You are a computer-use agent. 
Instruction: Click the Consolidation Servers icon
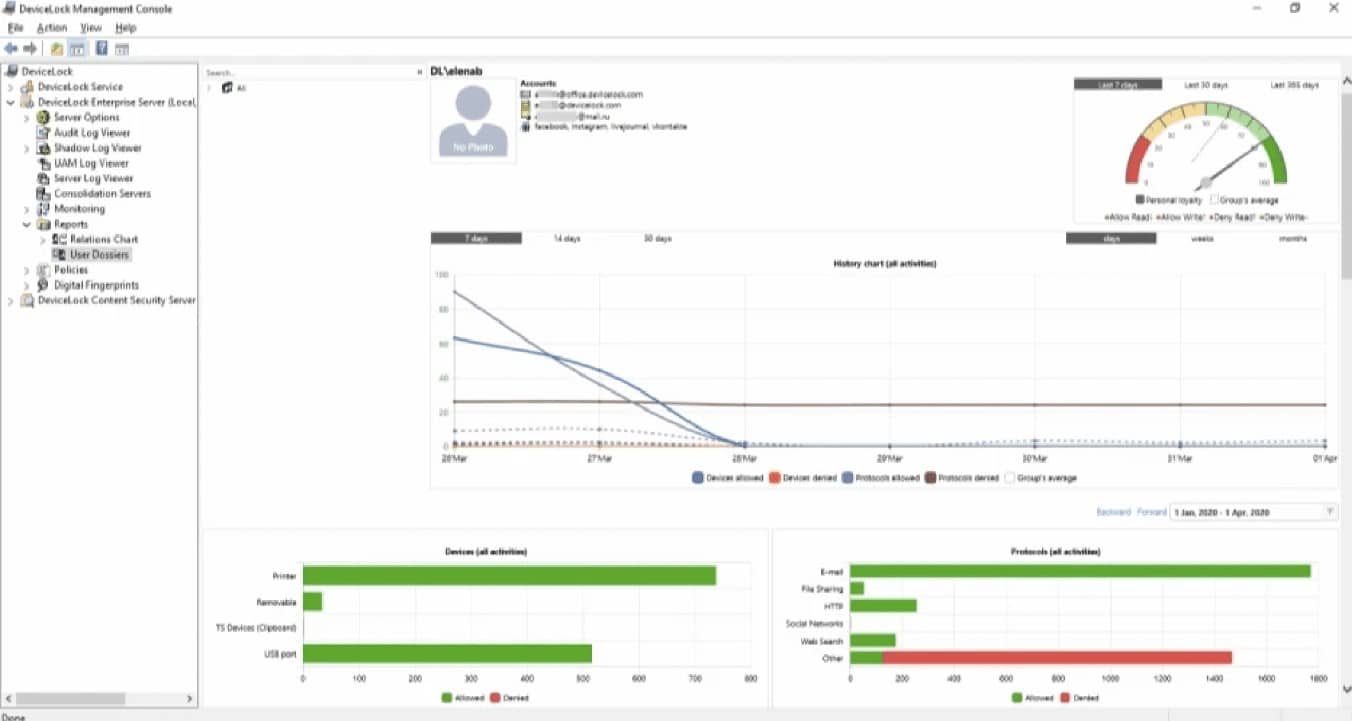[x=44, y=193]
